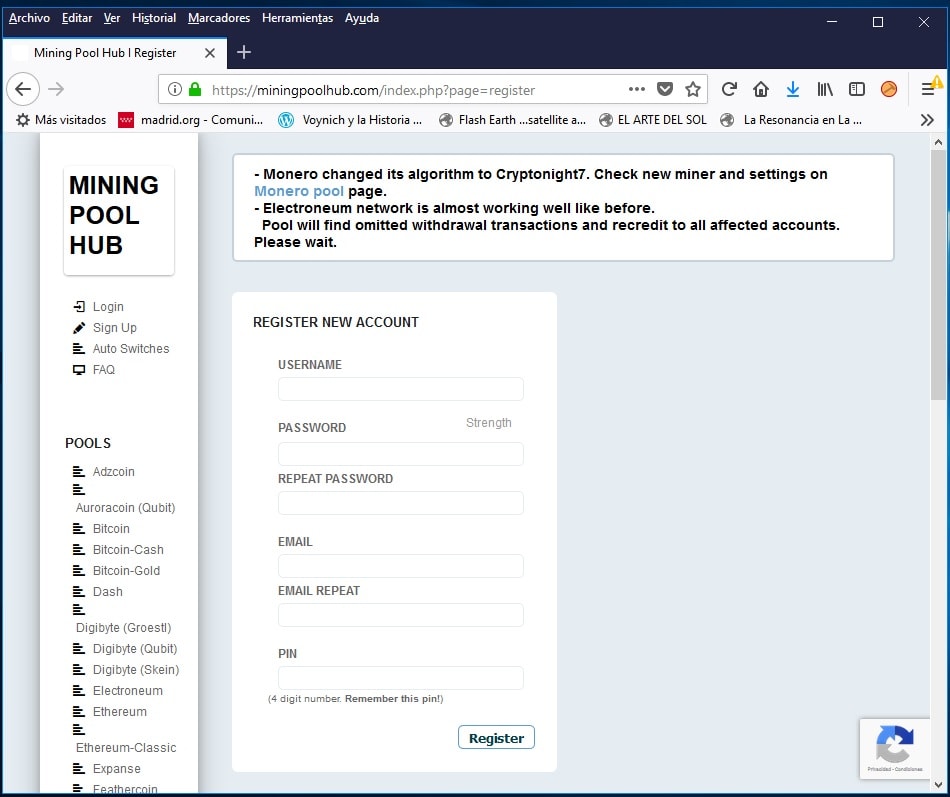The height and width of the screenshot is (797, 950).
Task: Open the page actions three-dot menu
Action: click(x=637, y=89)
